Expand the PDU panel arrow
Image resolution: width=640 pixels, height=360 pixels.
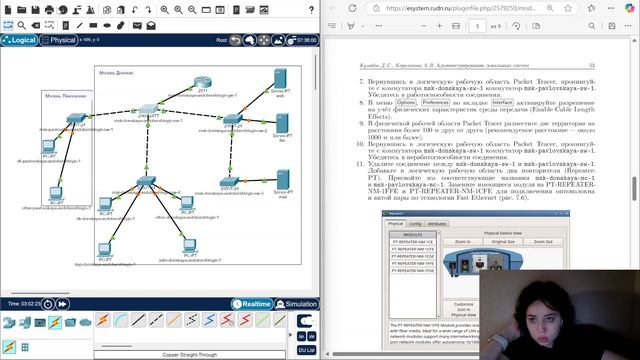tap(291, 335)
